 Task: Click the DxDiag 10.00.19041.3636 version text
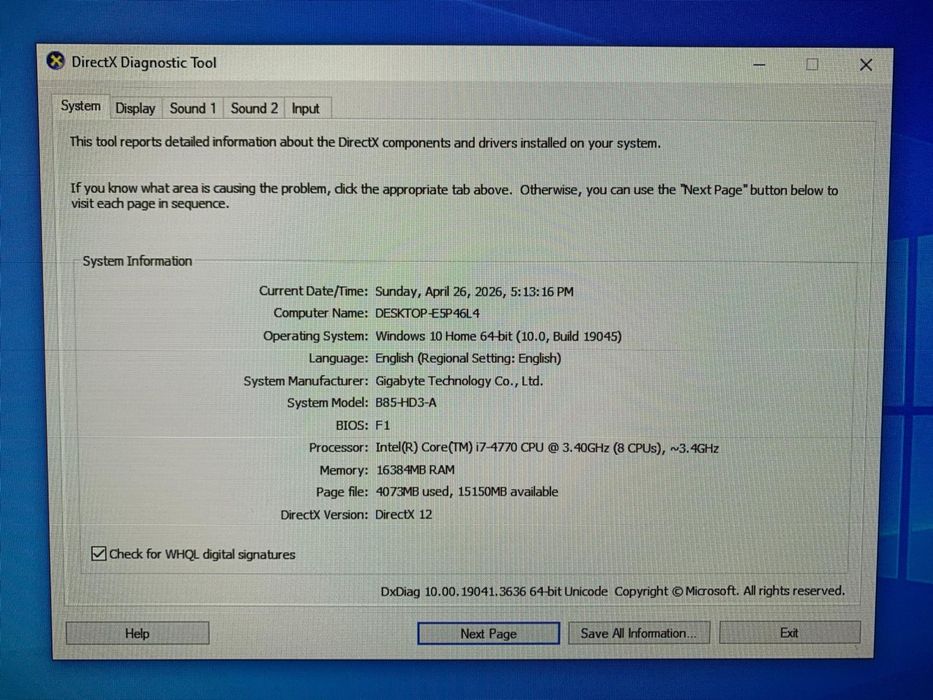[494, 591]
